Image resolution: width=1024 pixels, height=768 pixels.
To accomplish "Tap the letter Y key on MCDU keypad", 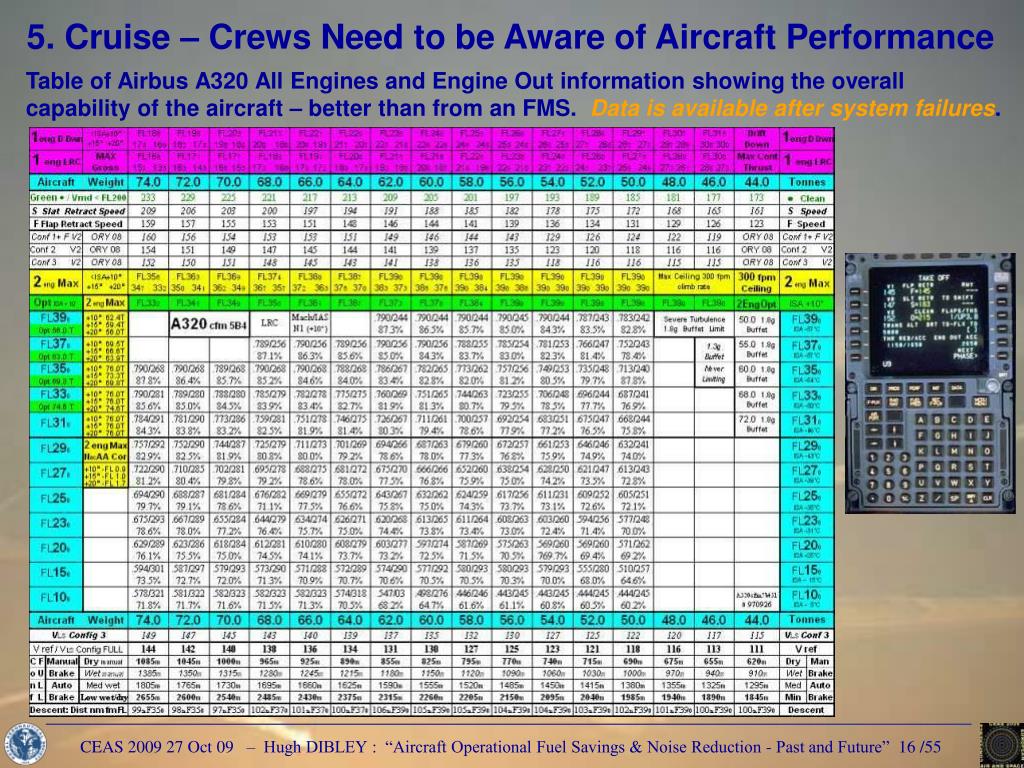I will click(989, 483).
